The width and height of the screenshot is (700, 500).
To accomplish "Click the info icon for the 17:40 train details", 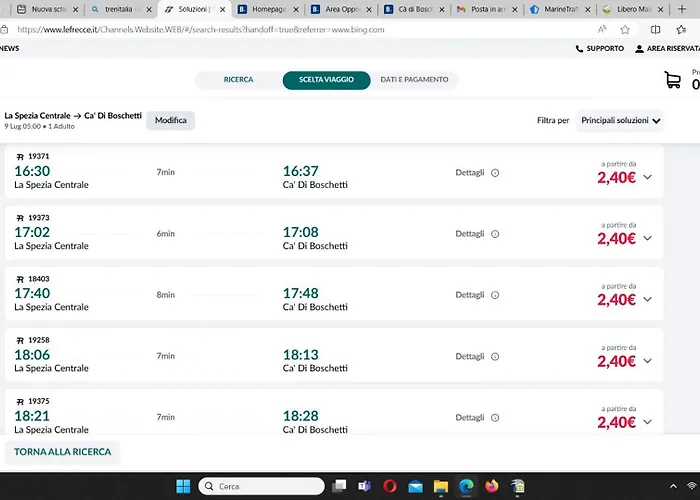I will pos(495,295).
